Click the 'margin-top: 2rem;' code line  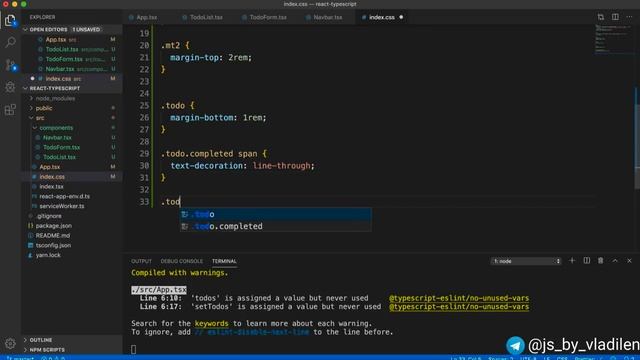[x=211, y=58]
